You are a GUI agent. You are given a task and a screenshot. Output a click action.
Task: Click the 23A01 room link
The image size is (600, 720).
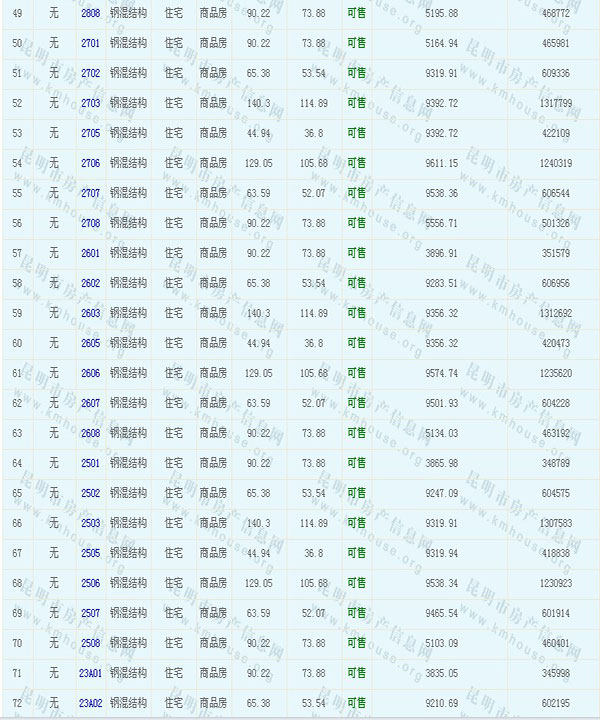[90, 674]
